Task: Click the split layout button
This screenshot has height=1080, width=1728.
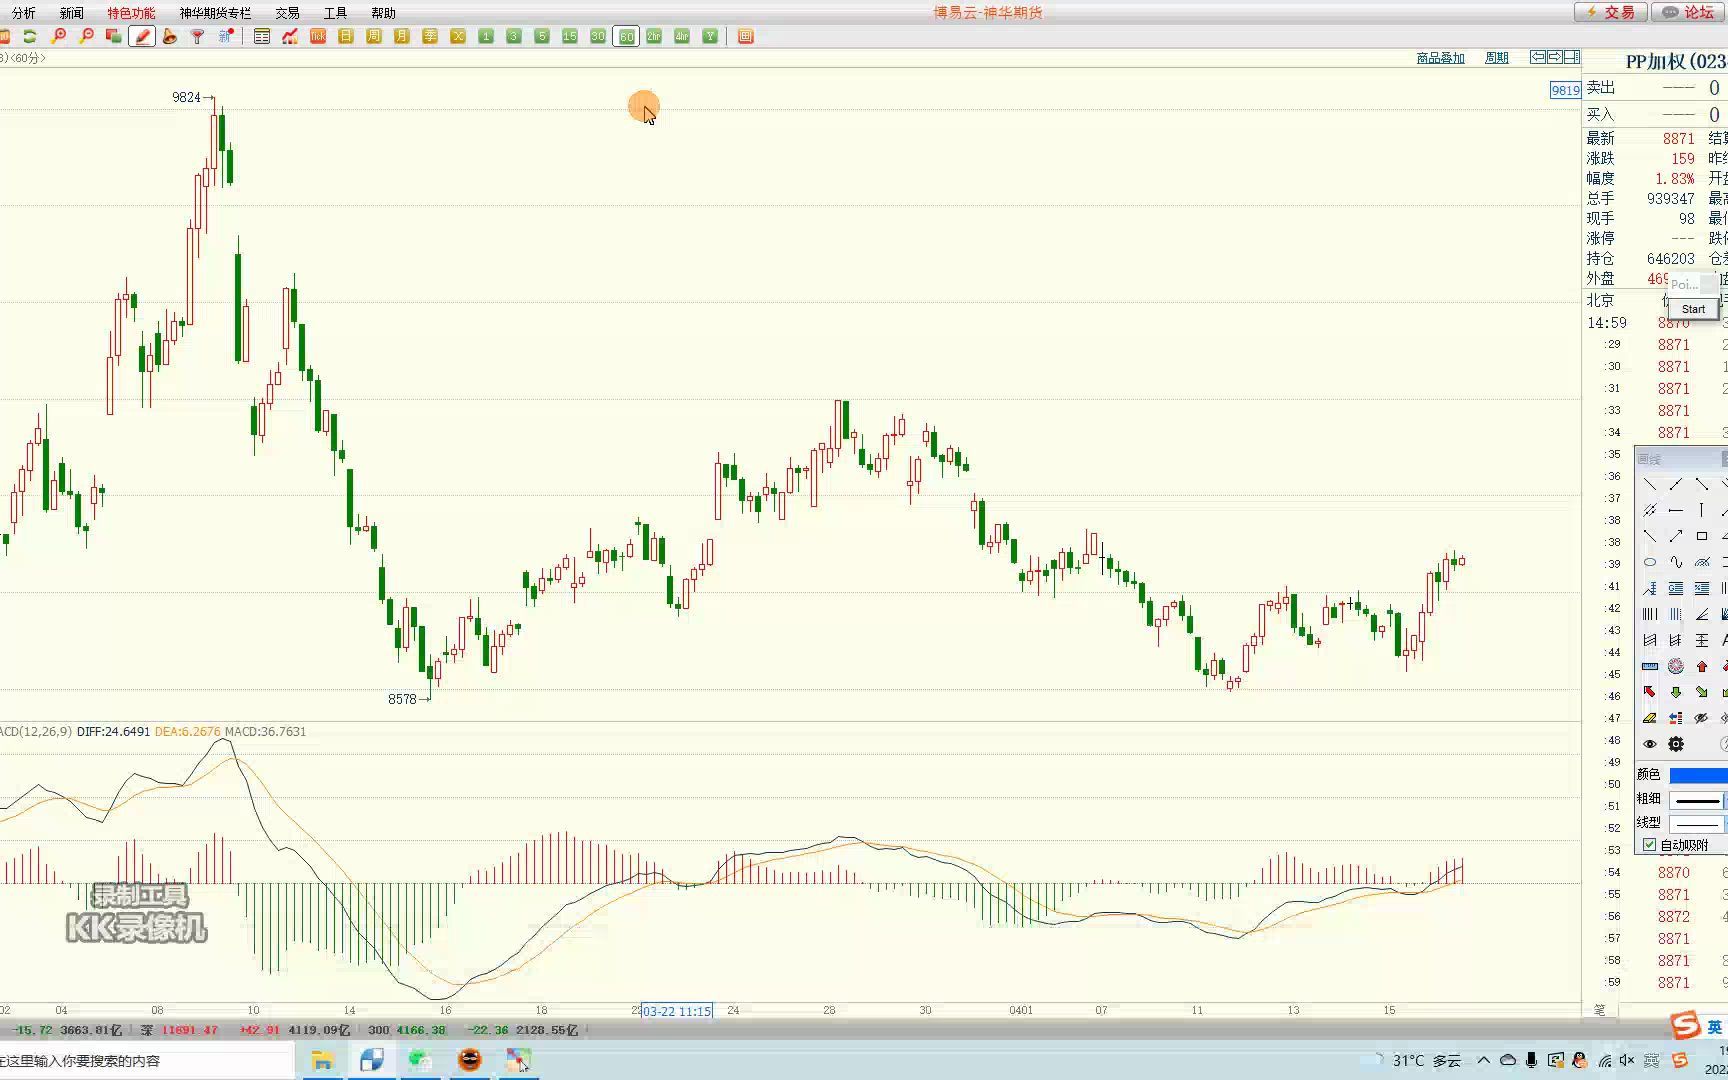Action: 1571,57
